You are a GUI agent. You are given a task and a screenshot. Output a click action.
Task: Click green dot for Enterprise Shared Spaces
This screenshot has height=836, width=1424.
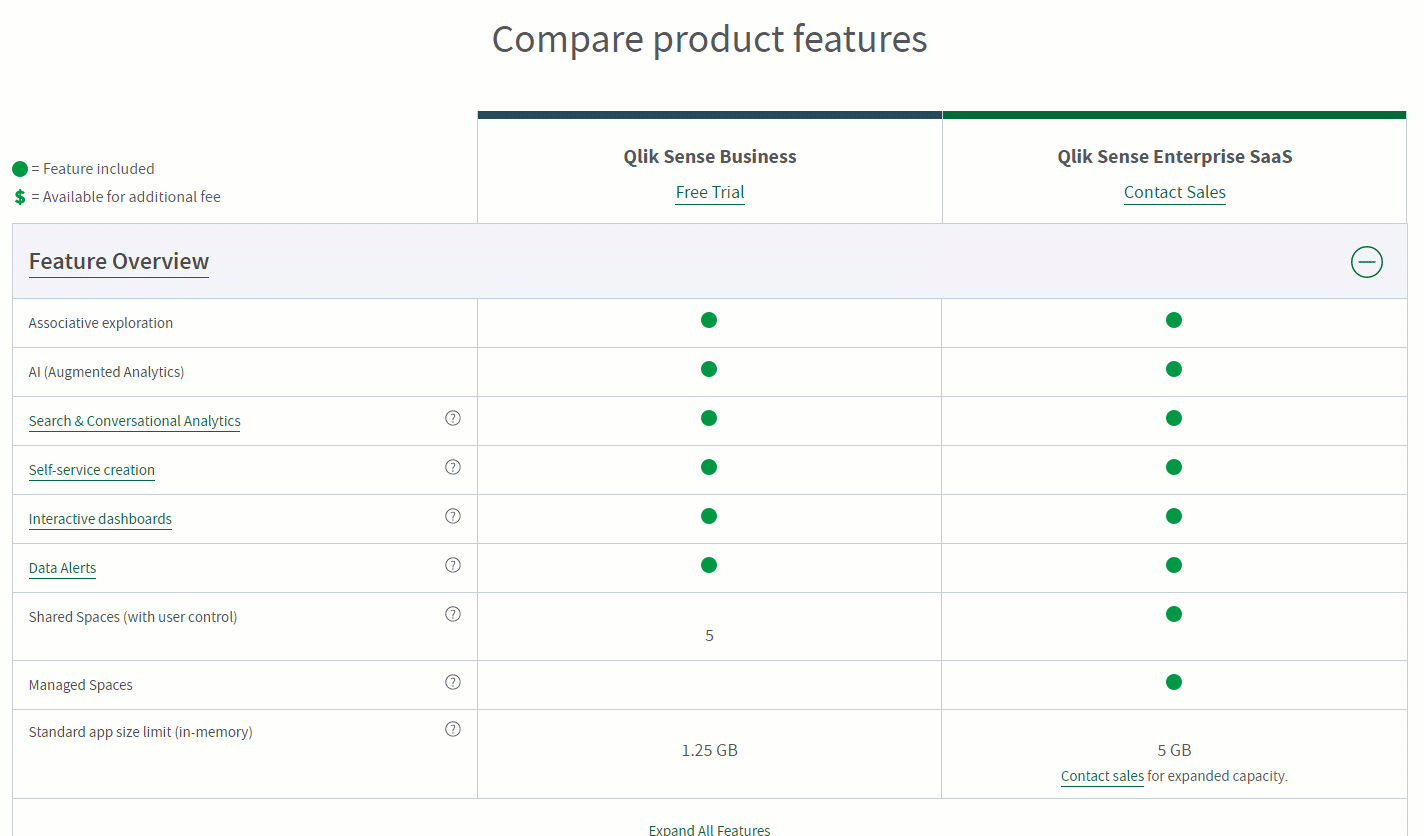[1174, 614]
